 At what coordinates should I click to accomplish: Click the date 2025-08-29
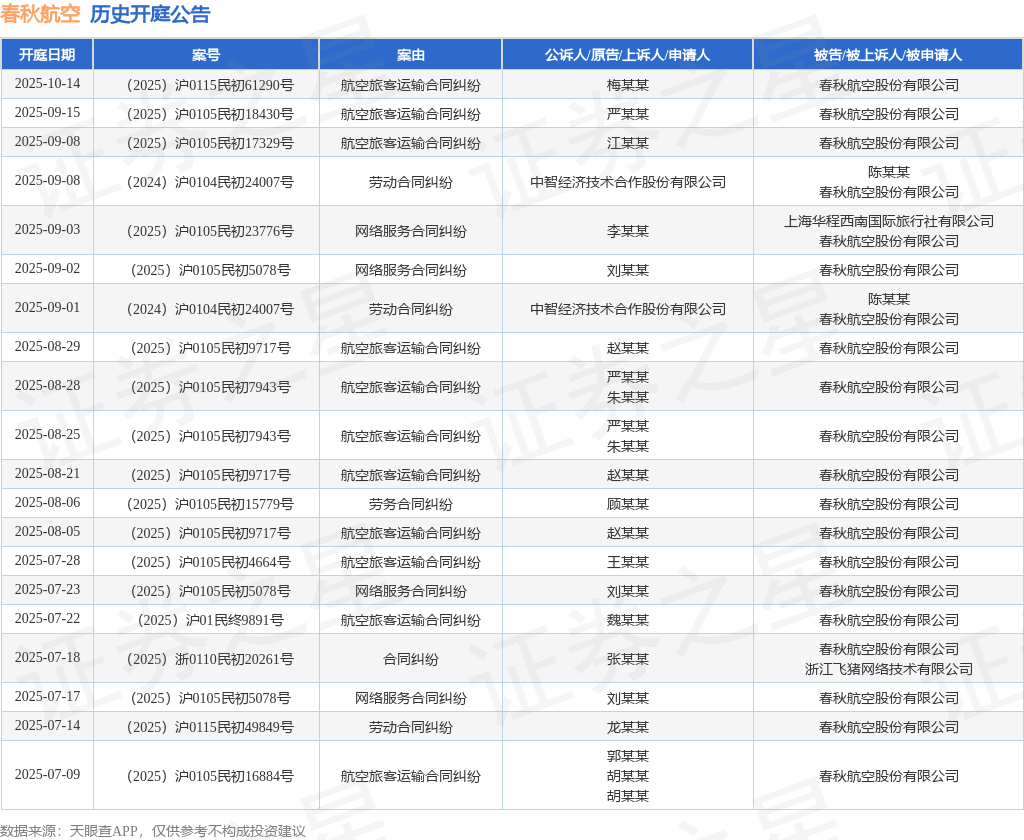tap(47, 346)
